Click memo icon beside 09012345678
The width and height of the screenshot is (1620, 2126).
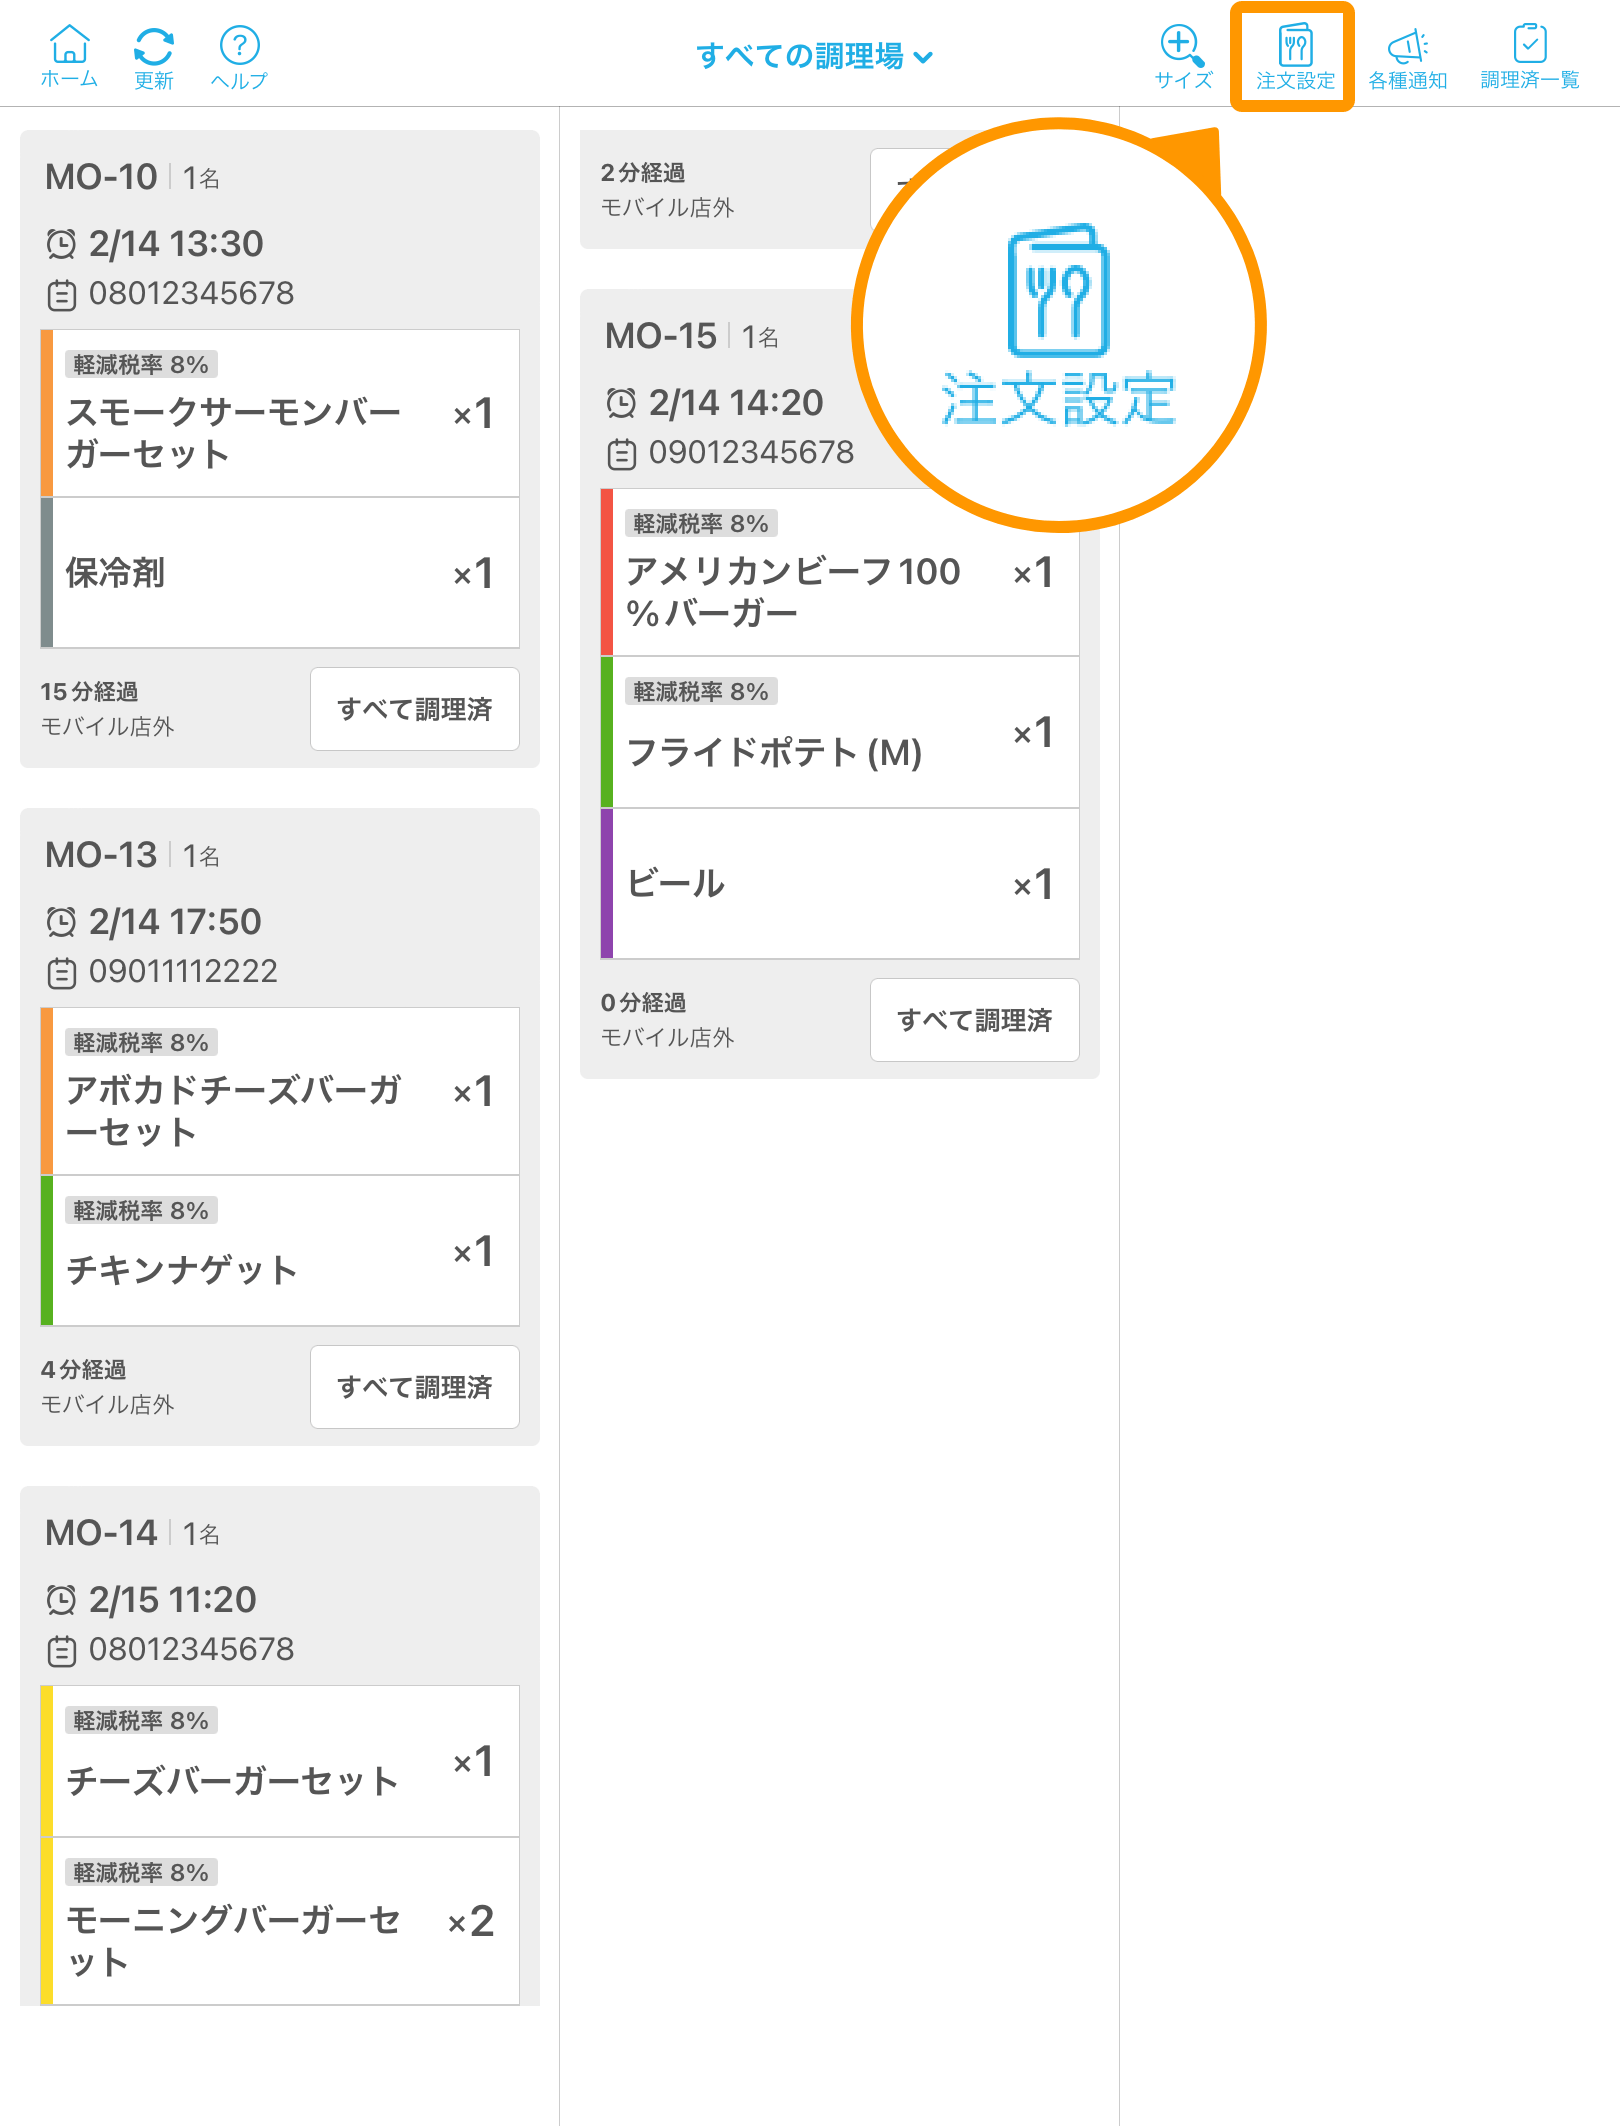[622, 453]
